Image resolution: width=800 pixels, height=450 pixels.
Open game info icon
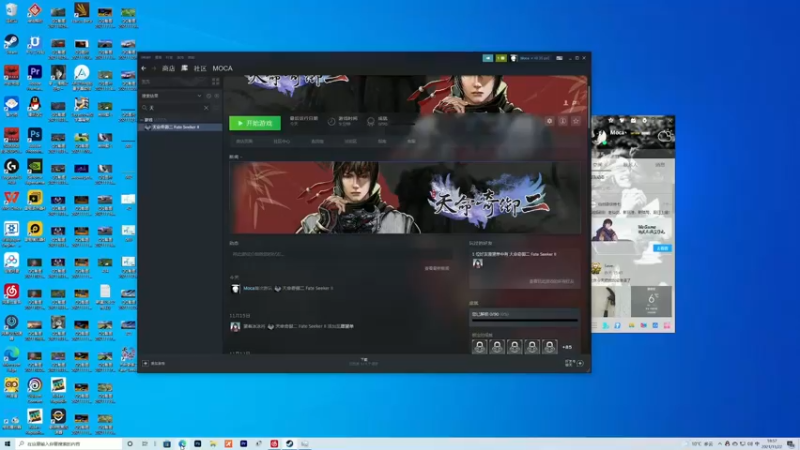pos(562,121)
